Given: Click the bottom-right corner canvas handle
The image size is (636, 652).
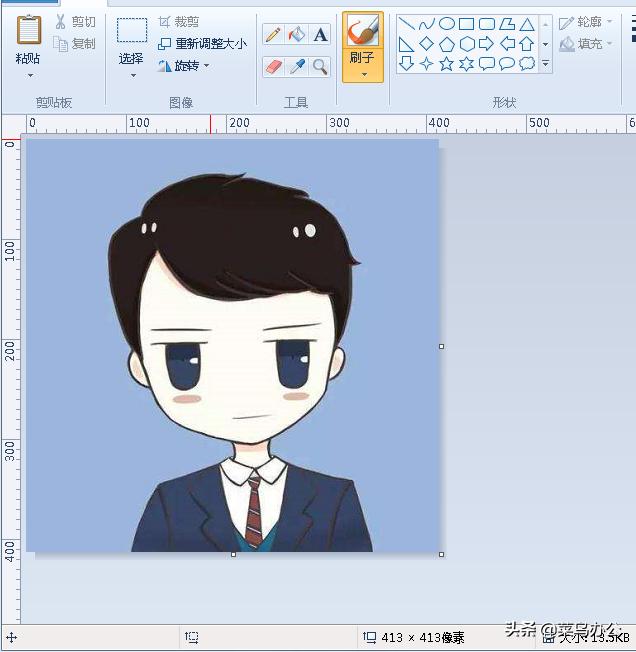Looking at the screenshot, I should 441,554.
